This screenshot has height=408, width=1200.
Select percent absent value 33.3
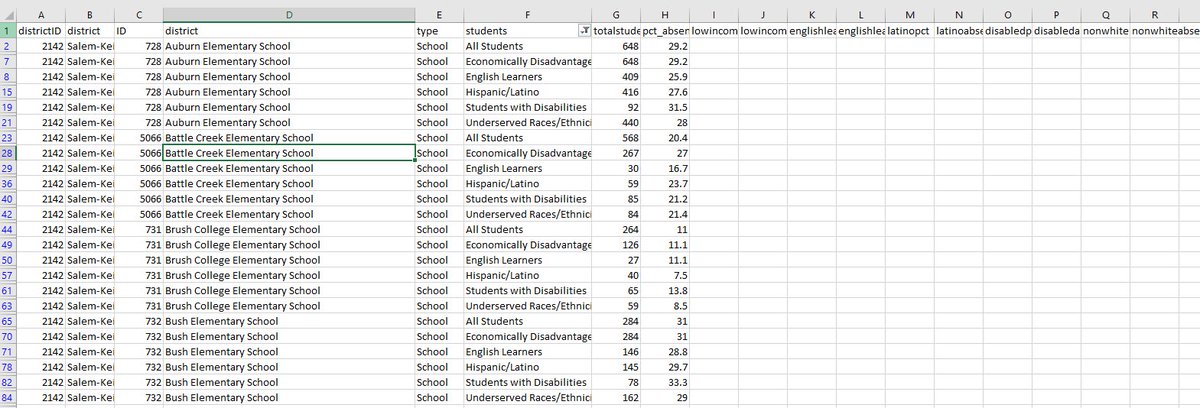pyautogui.click(x=665, y=383)
